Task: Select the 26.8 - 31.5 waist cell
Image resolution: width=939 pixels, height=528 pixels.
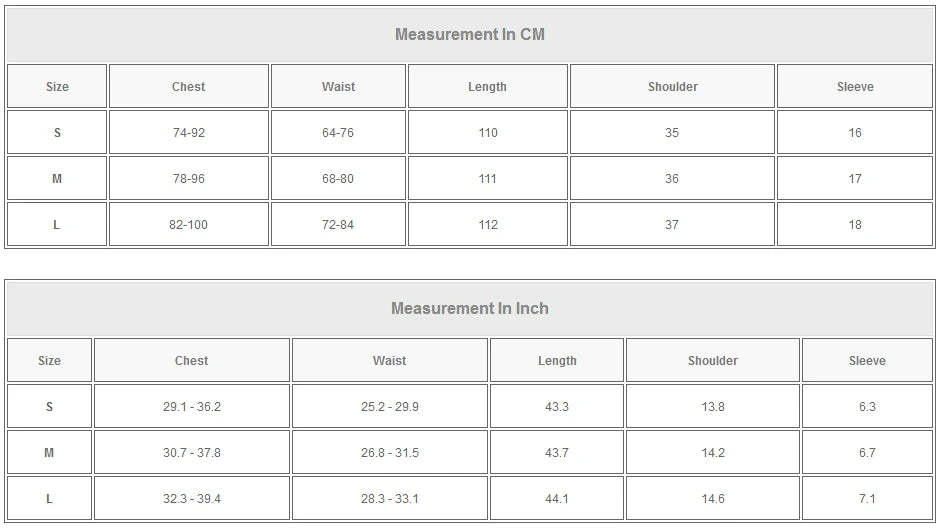Action: coord(390,453)
